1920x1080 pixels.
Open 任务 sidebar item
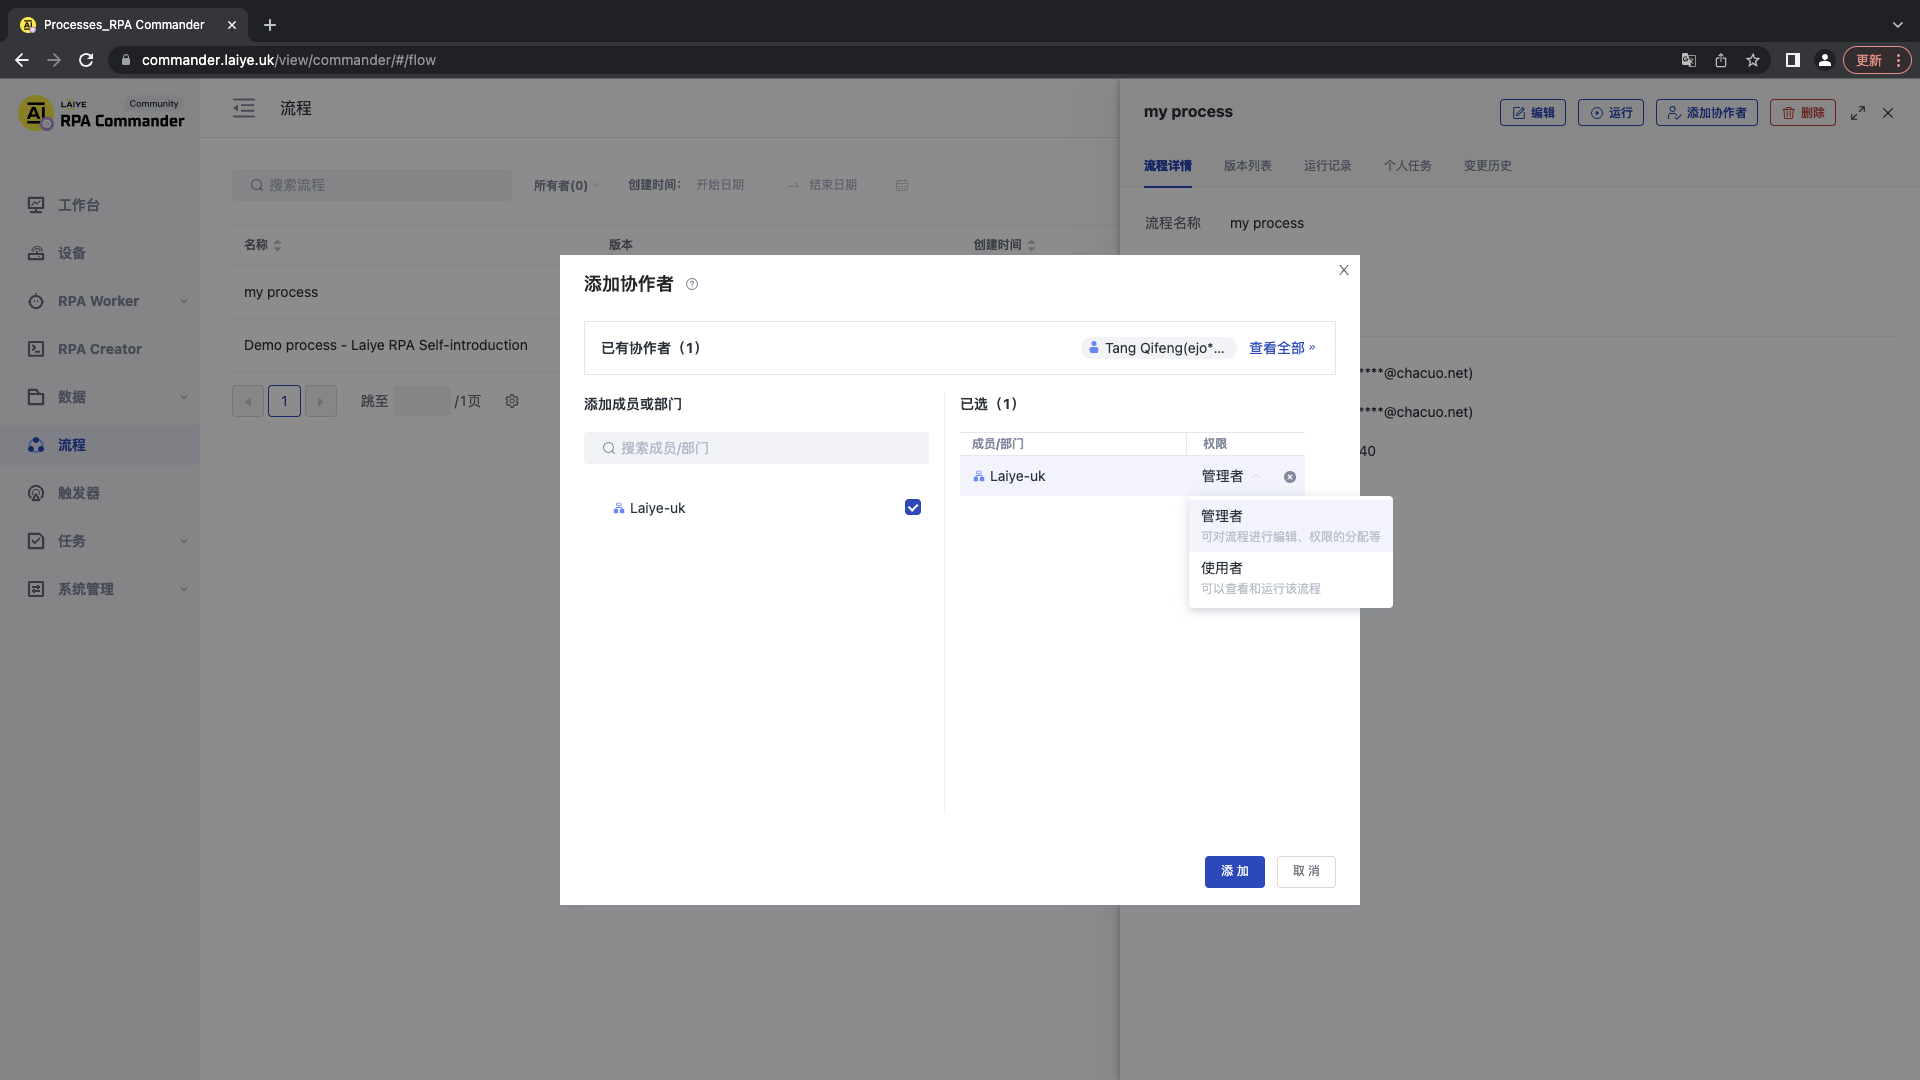pos(100,542)
